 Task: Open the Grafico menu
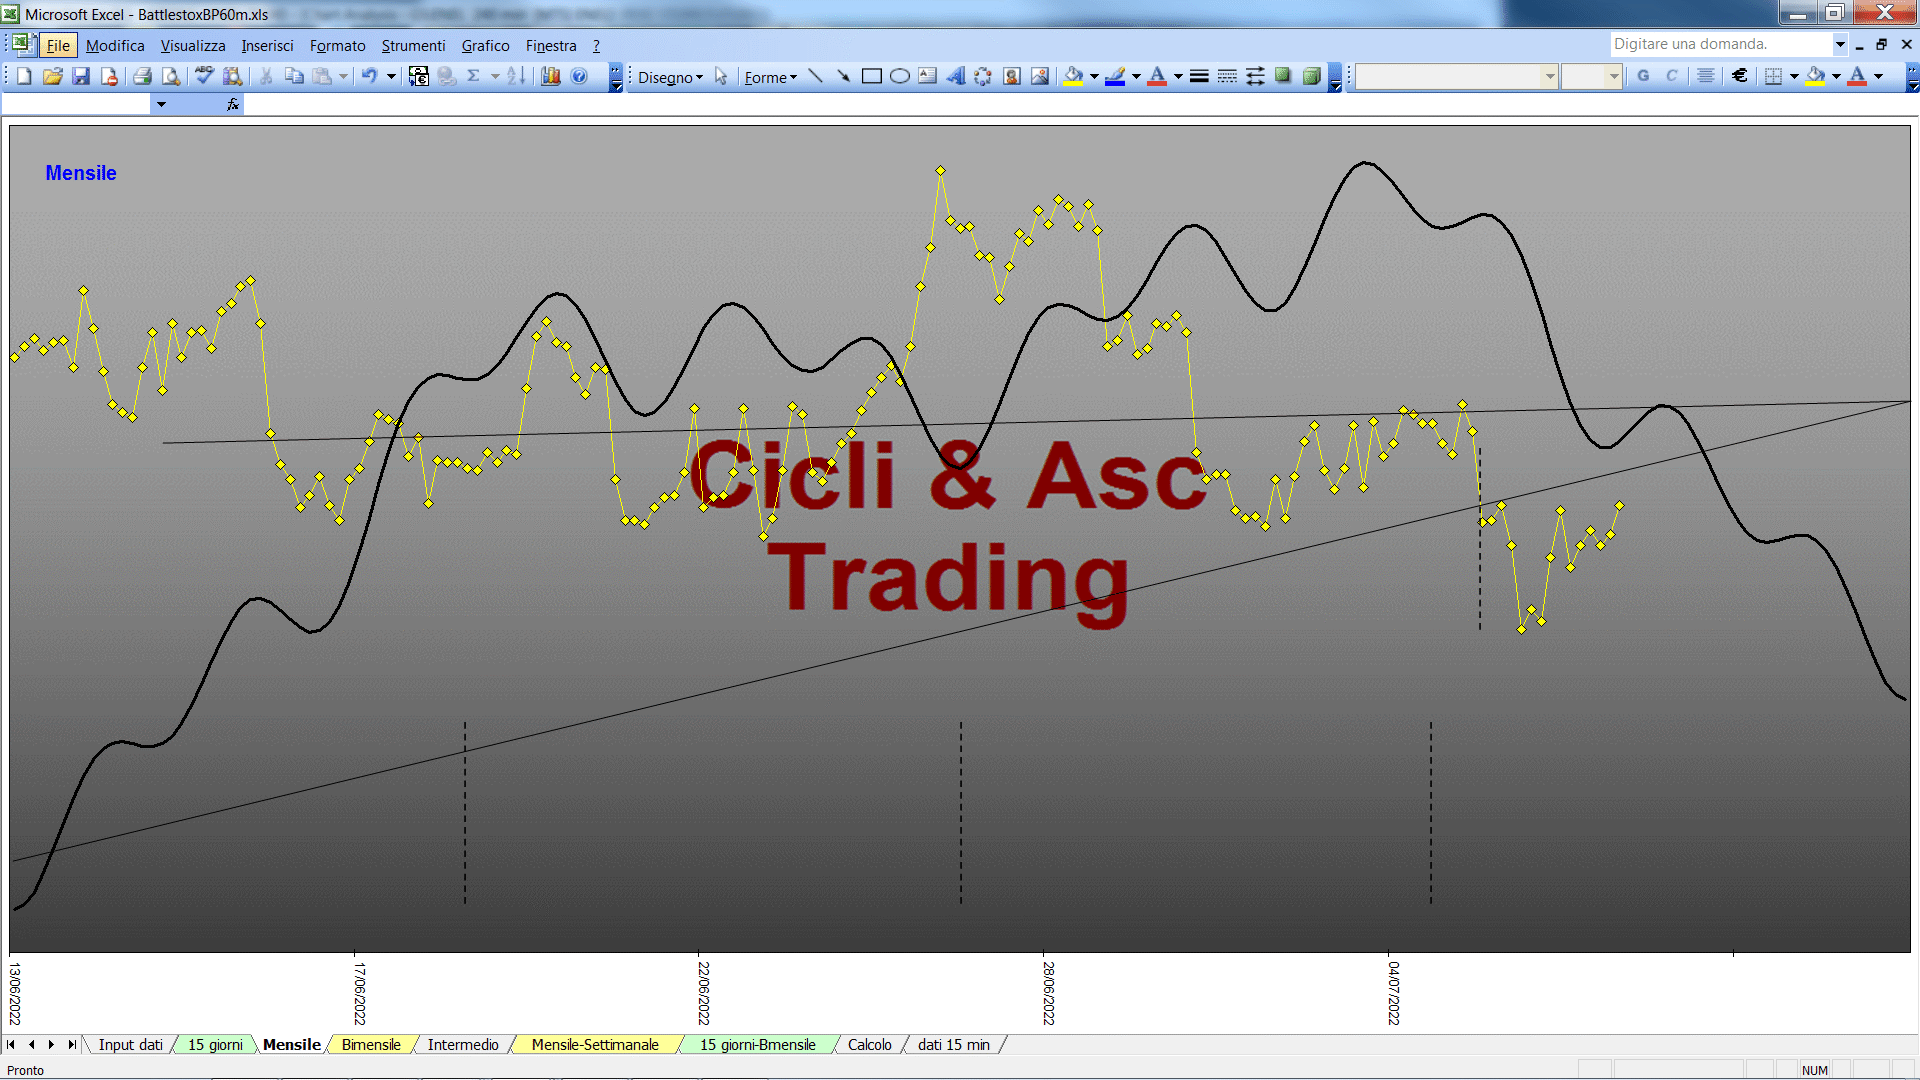(485, 45)
